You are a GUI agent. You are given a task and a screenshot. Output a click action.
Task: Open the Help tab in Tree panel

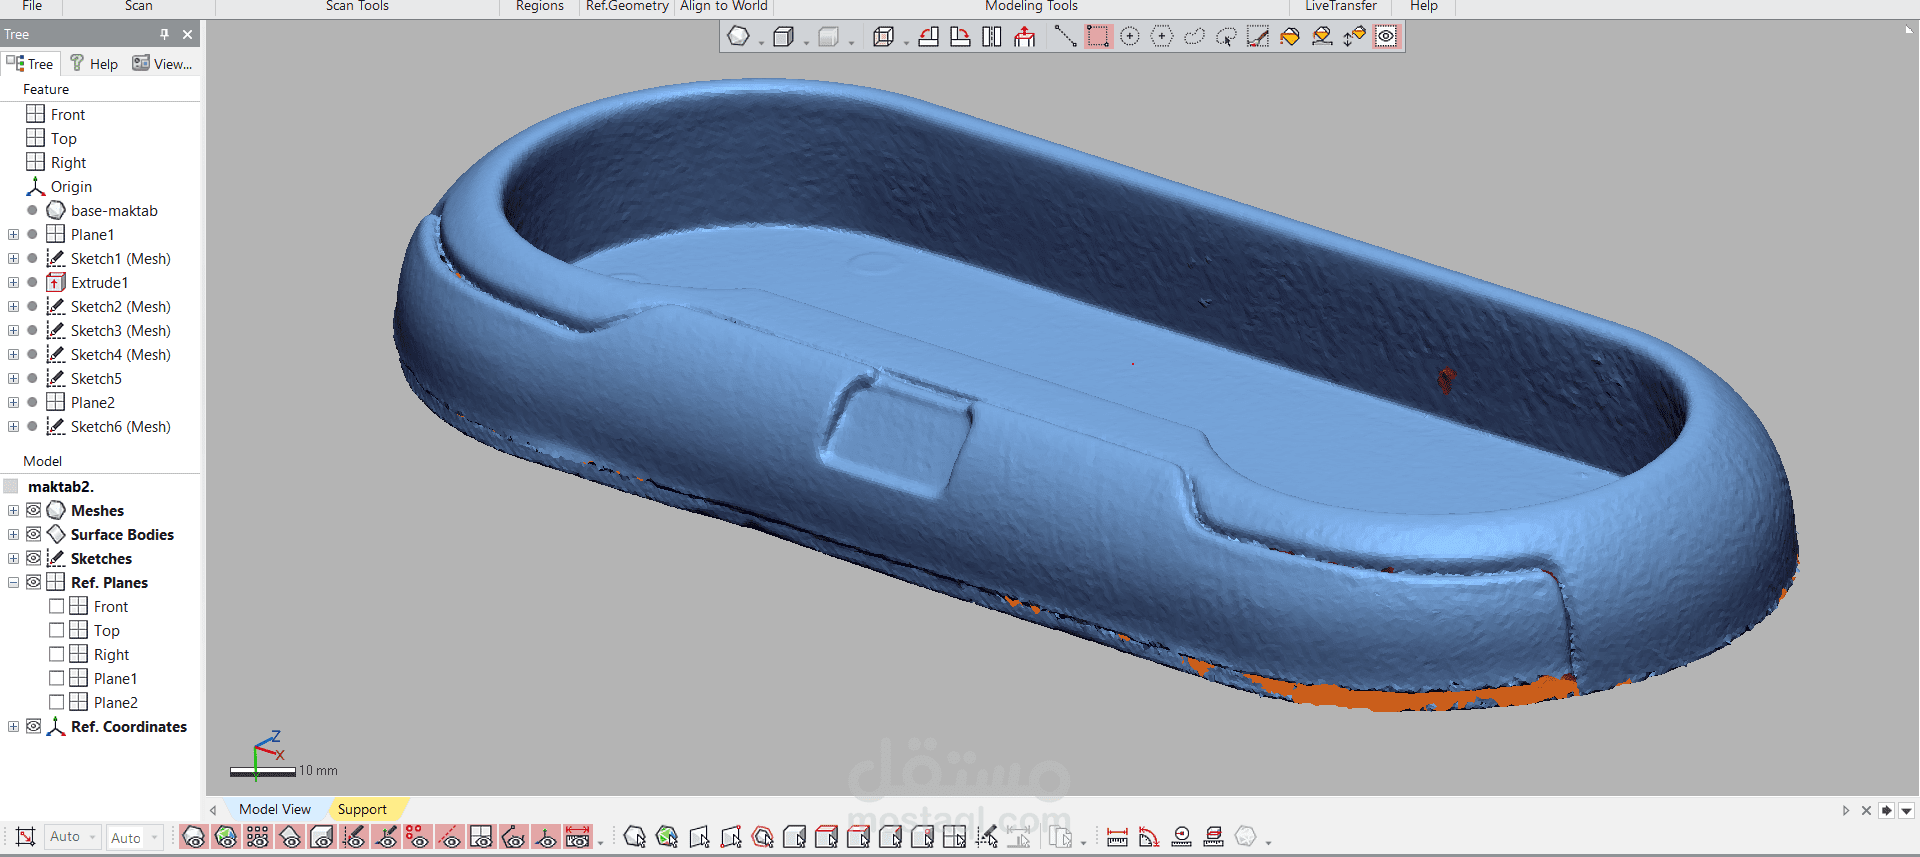click(94, 64)
